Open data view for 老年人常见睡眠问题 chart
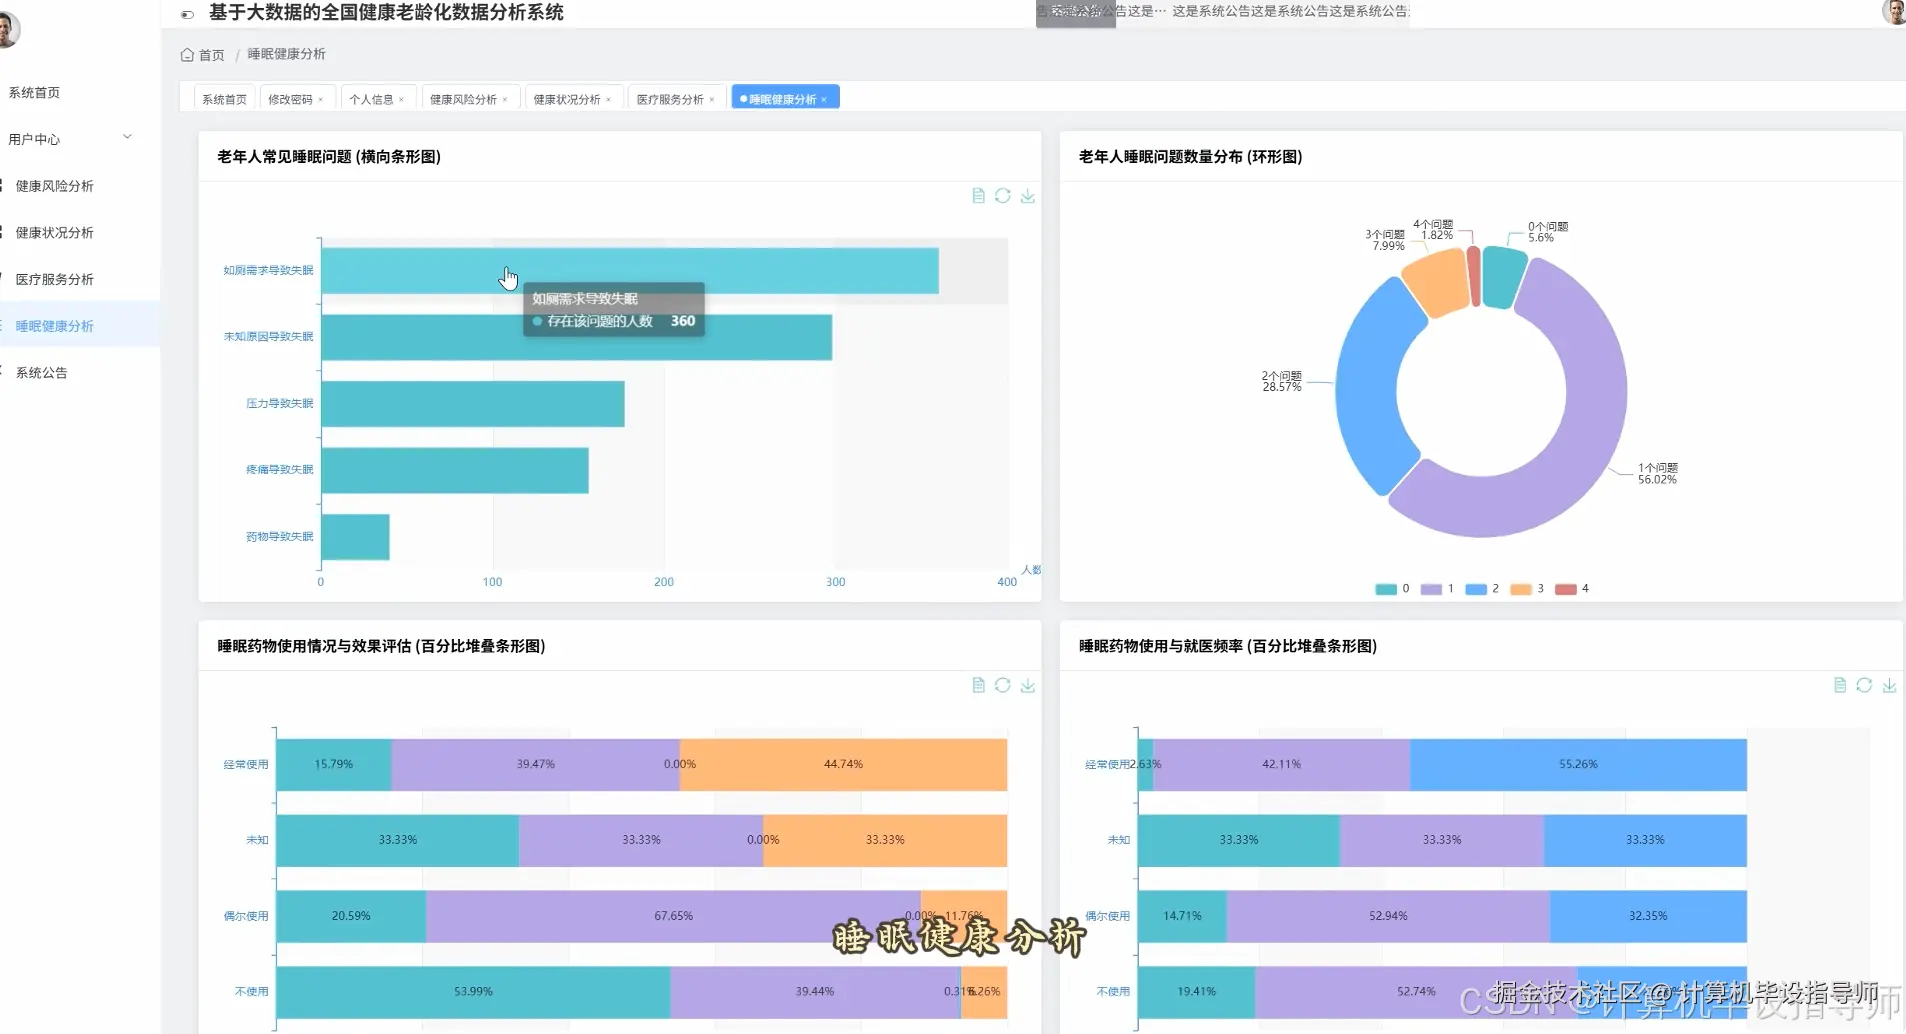This screenshot has height=1034, width=1906. 977,196
